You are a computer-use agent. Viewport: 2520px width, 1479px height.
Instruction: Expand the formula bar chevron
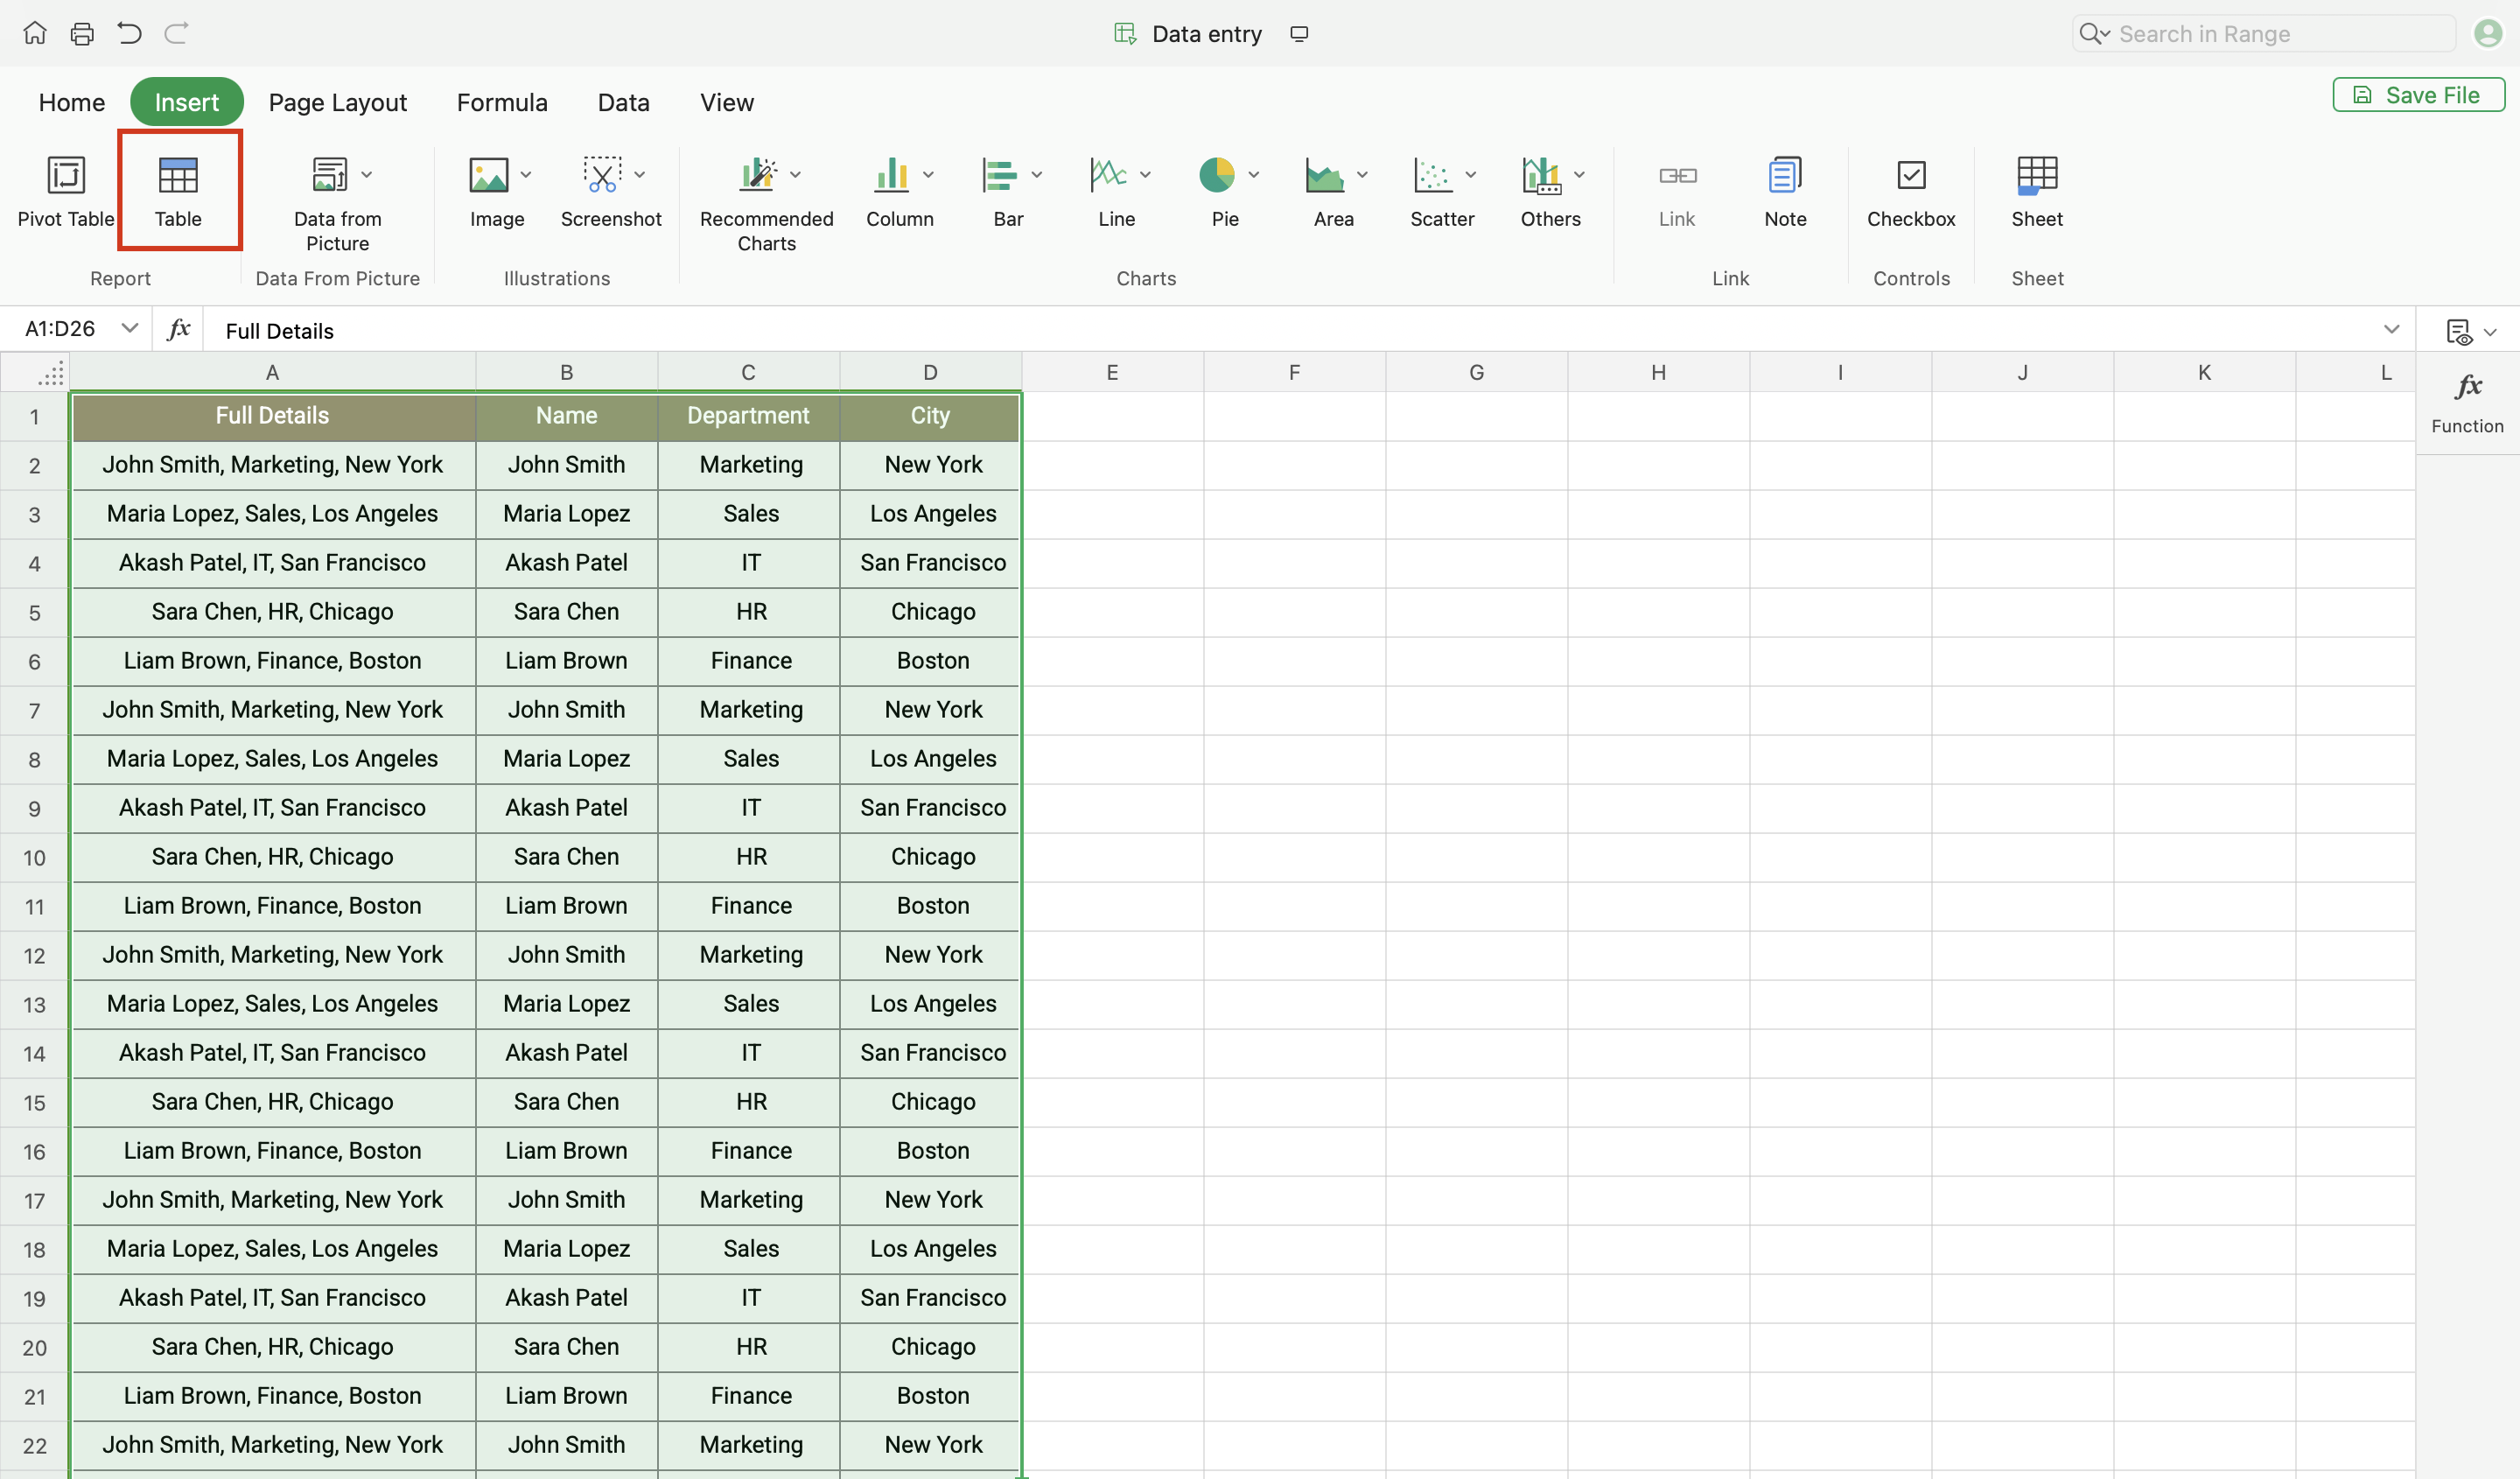(x=2391, y=330)
